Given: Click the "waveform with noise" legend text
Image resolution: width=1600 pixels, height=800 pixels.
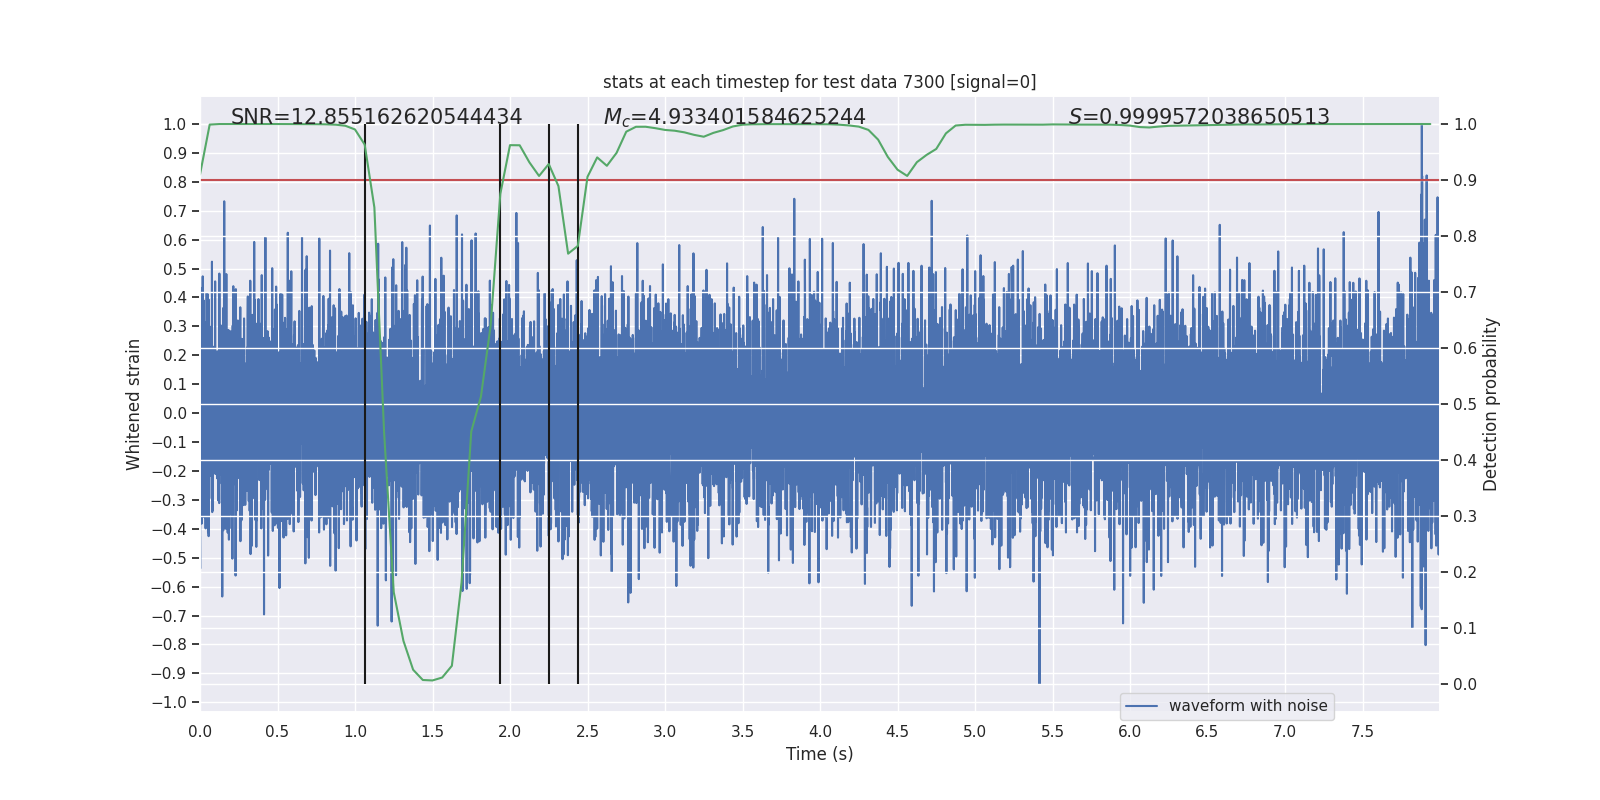Looking at the screenshot, I should point(1248,706).
